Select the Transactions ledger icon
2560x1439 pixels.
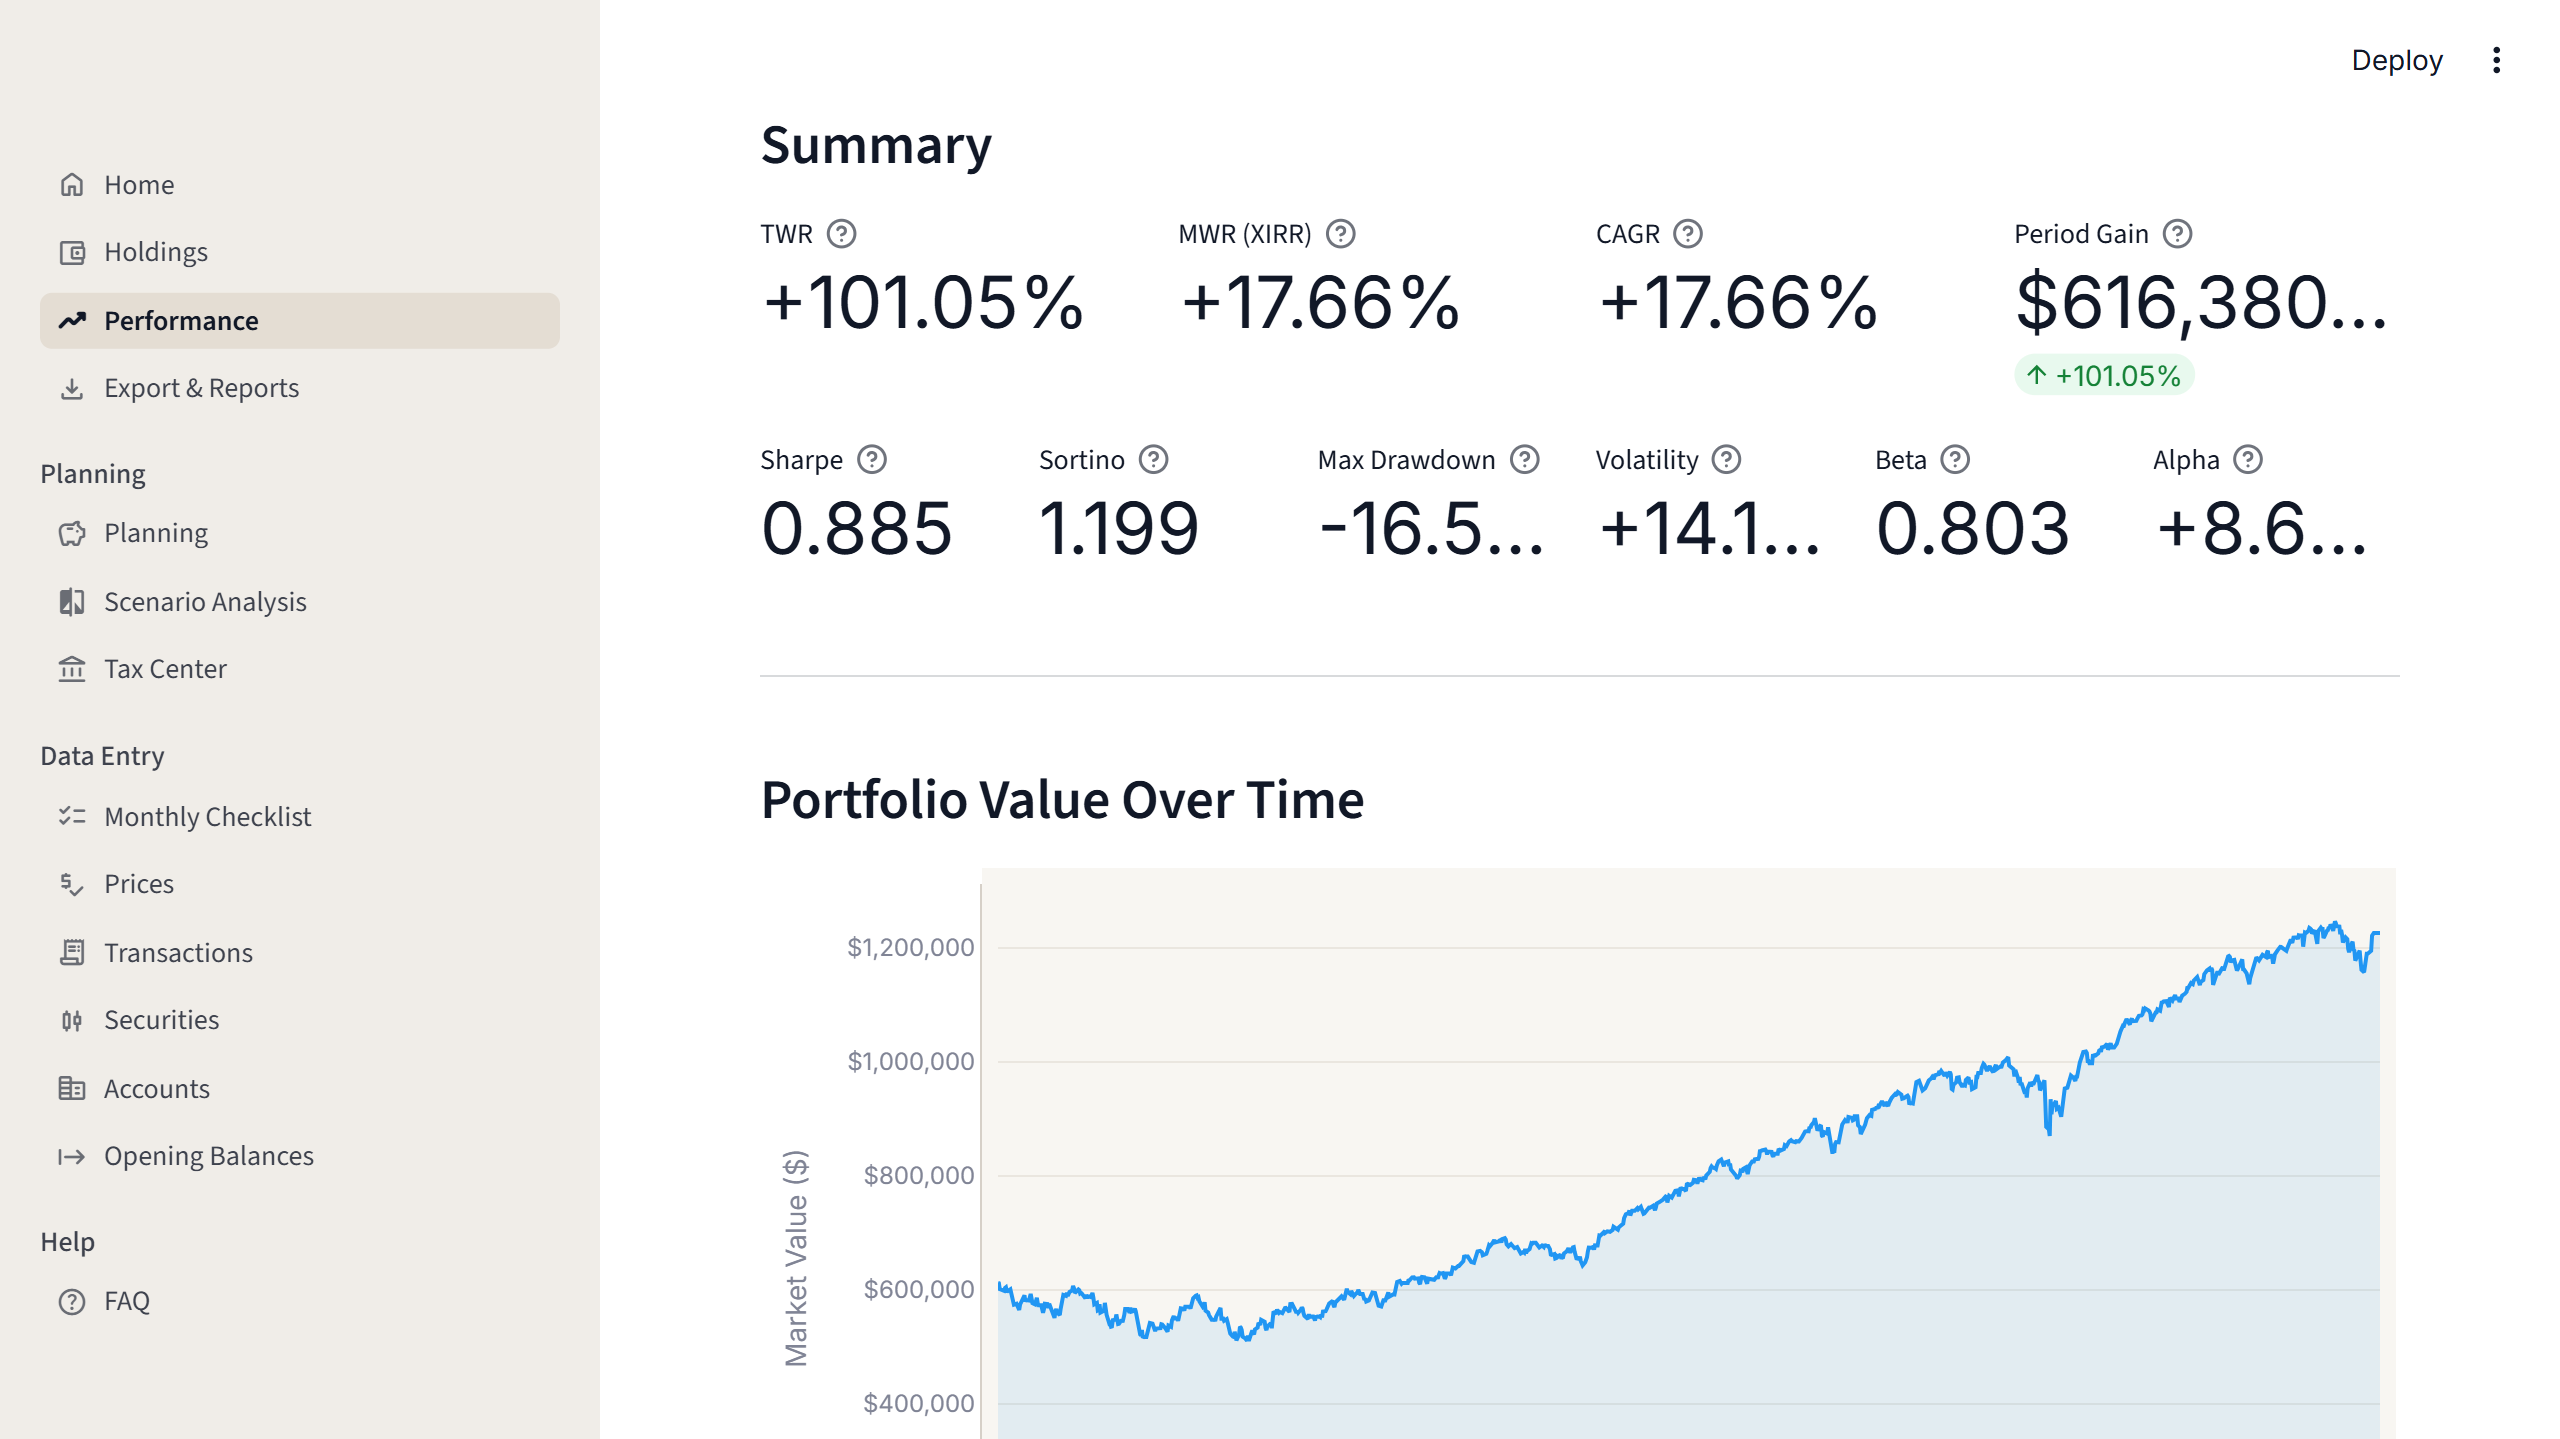(x=71, y=952)
